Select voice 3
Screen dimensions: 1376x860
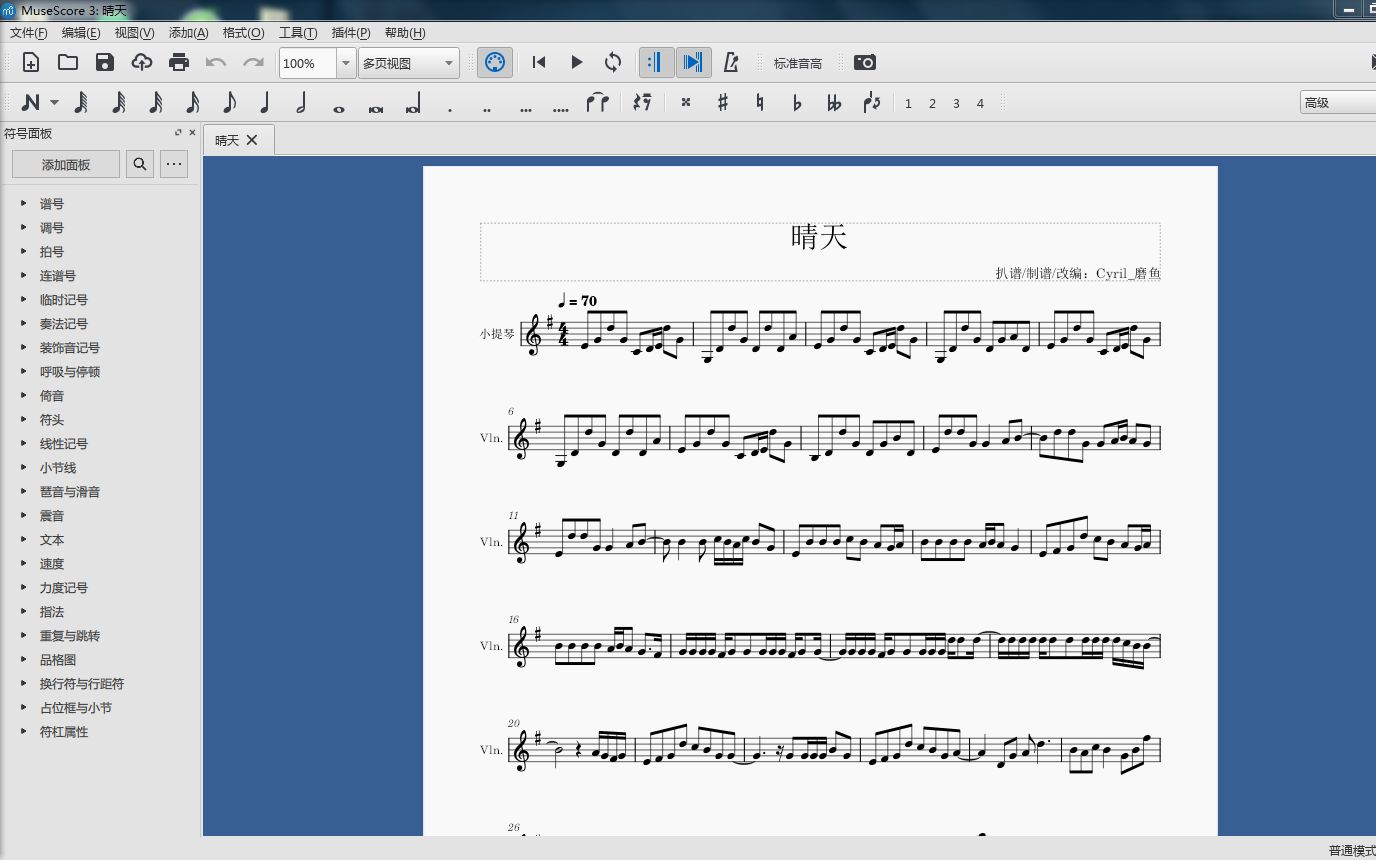[x=956, y=103]
